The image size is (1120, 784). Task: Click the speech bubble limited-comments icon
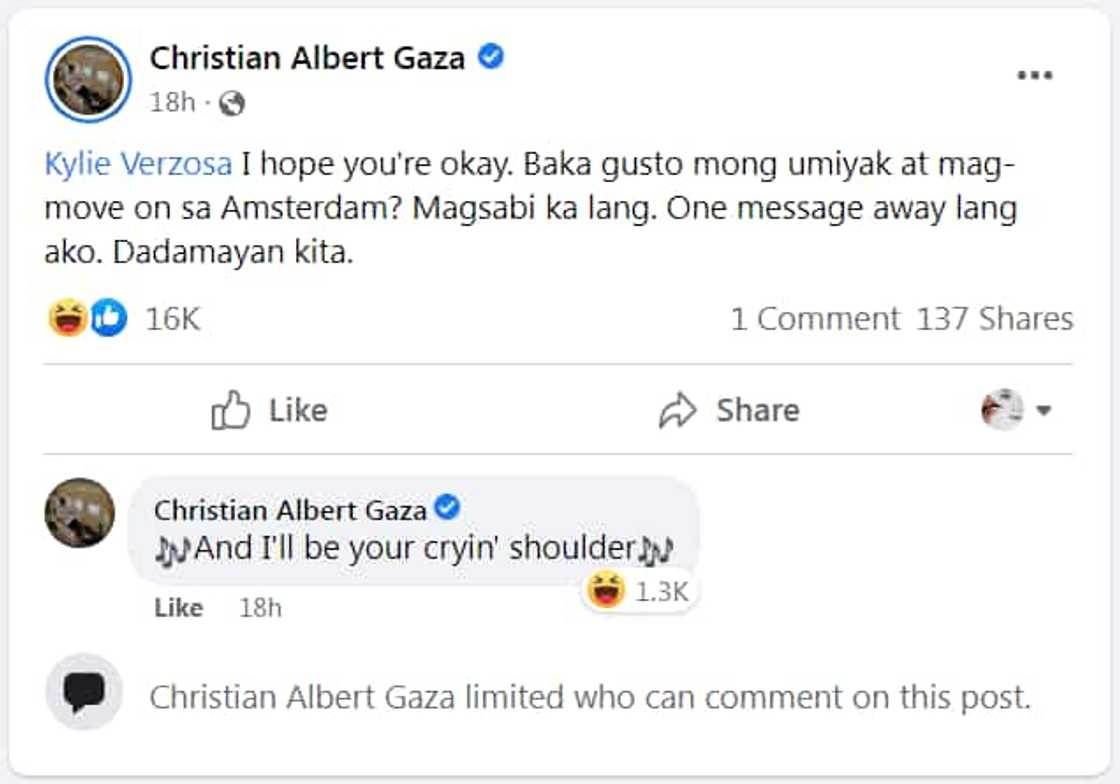click(84, 692)
